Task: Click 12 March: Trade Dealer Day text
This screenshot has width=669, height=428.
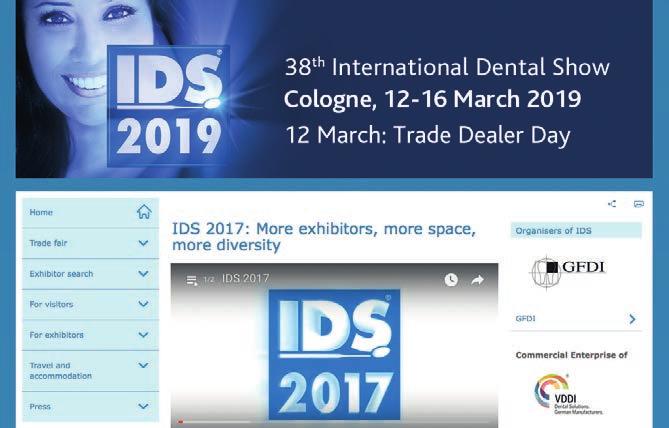Action: click(x=428, y=135)
